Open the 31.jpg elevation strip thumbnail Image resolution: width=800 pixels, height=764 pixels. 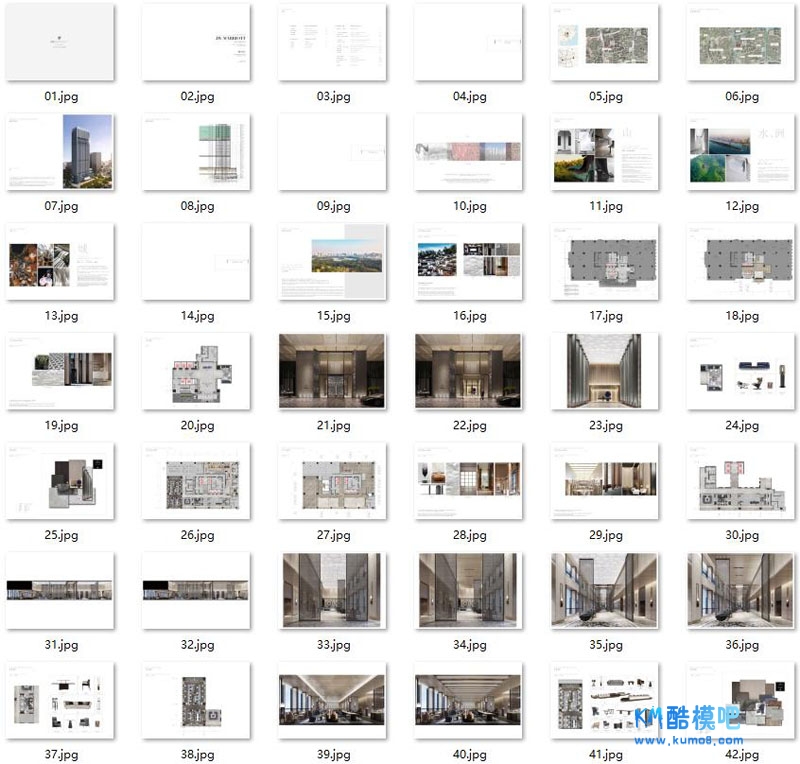pos(60,590)
